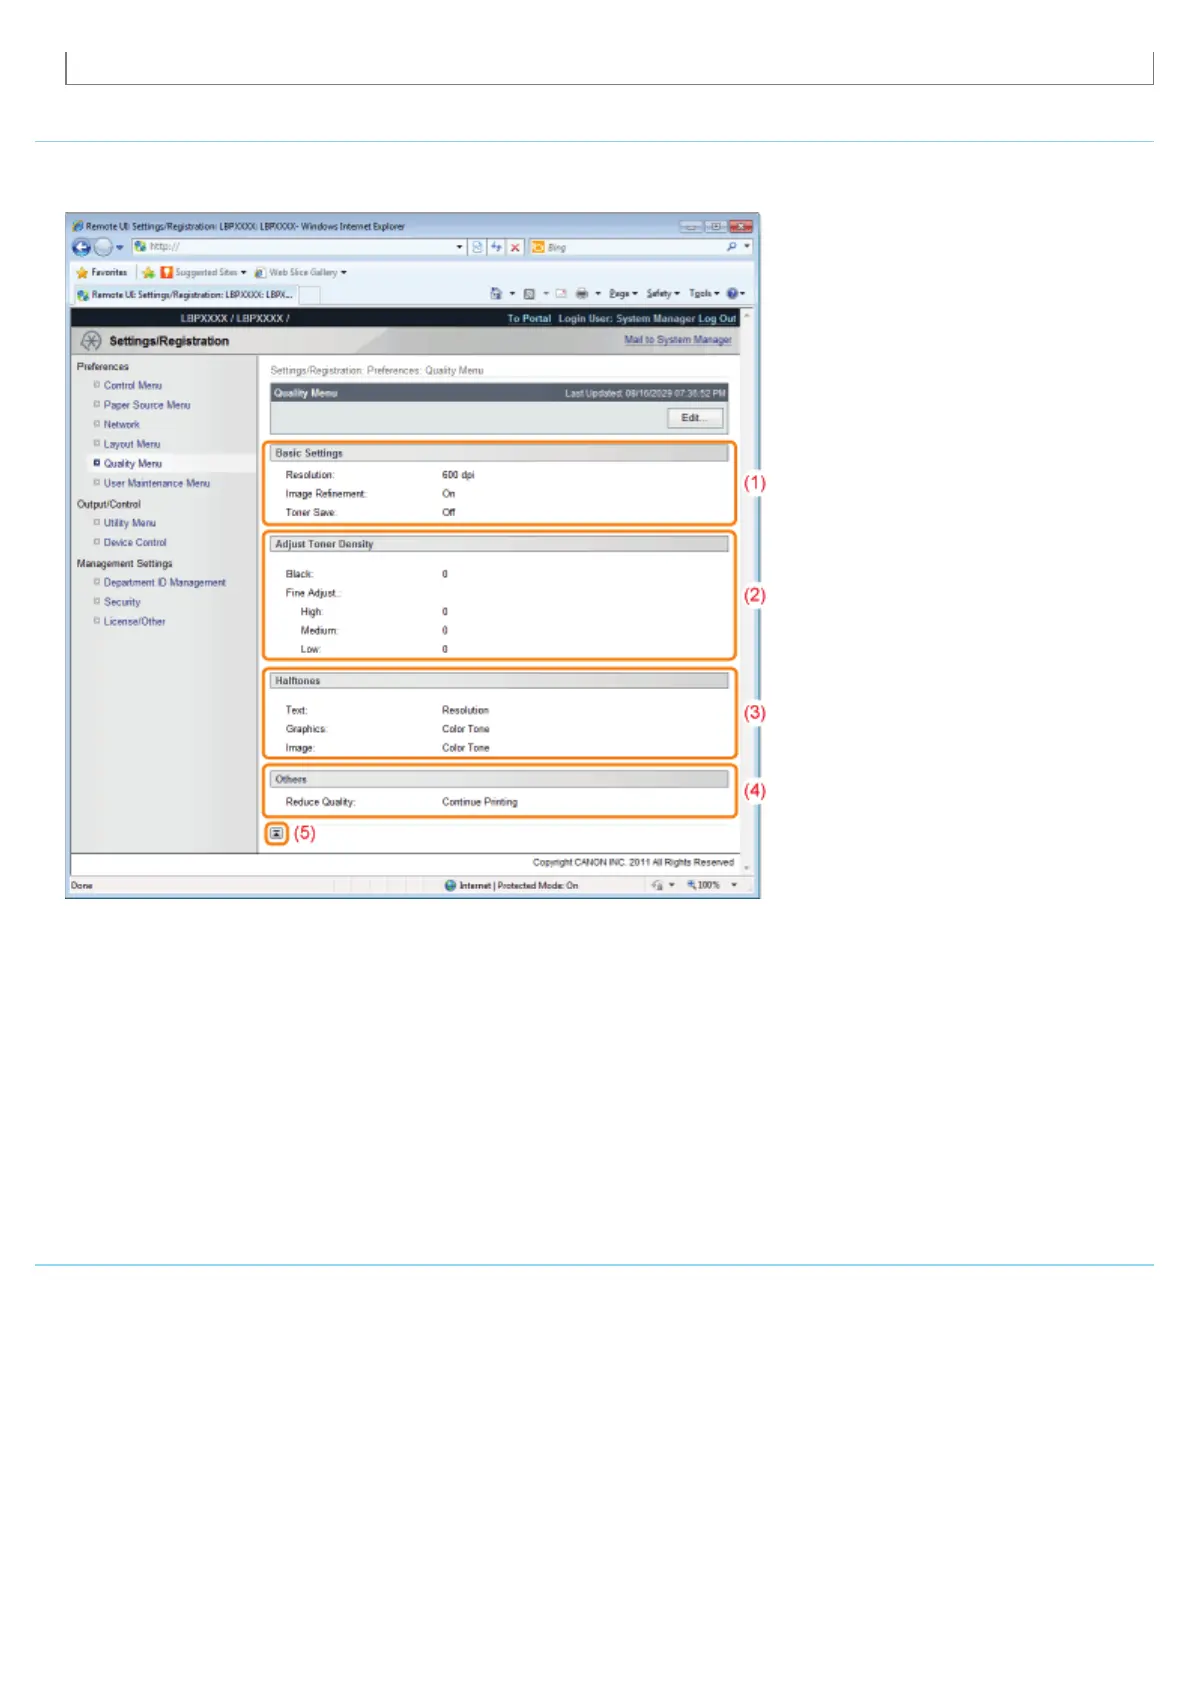Open Paper Source Menu in sidebar

147,405
